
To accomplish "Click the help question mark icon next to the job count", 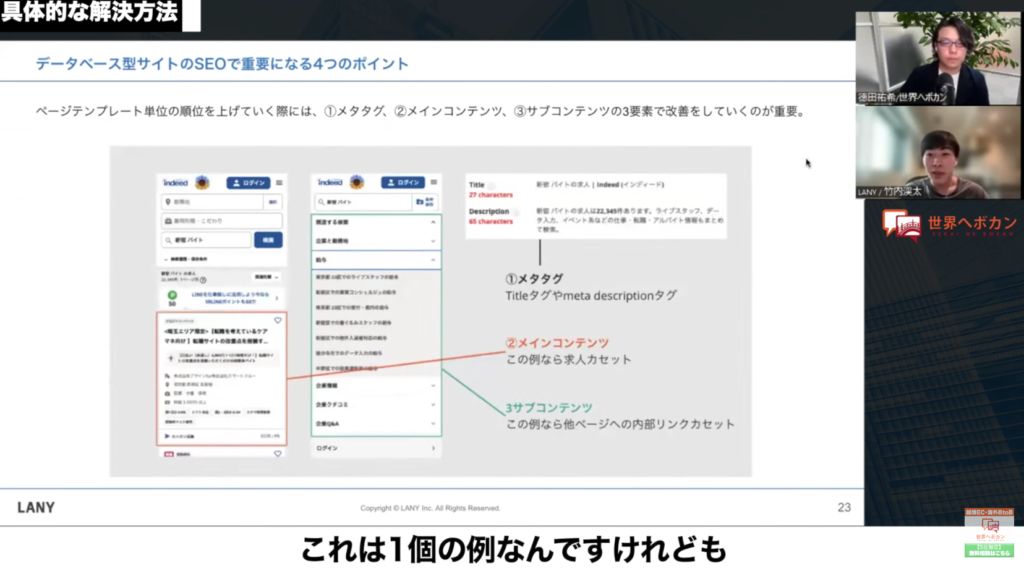I will [203, 280].
